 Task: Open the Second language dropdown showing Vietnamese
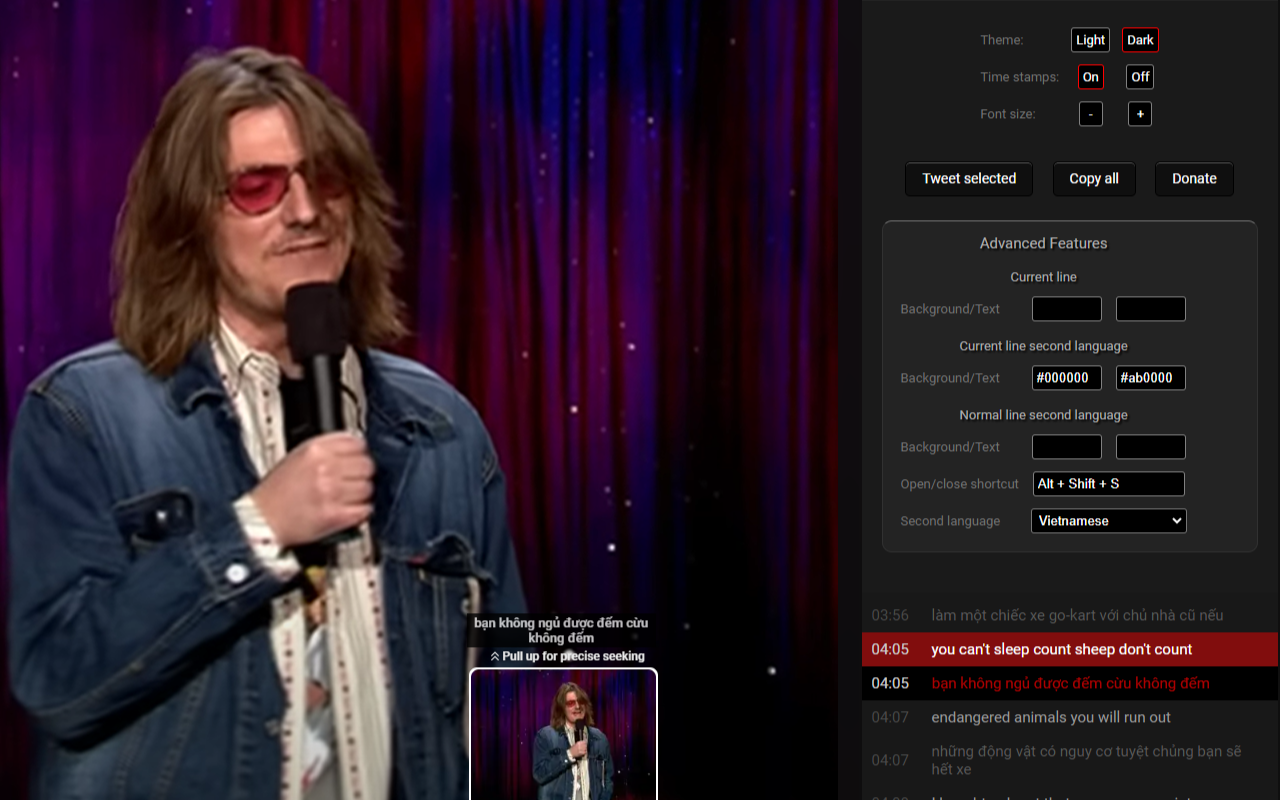pyautogui.click(x=1108, y=521)
